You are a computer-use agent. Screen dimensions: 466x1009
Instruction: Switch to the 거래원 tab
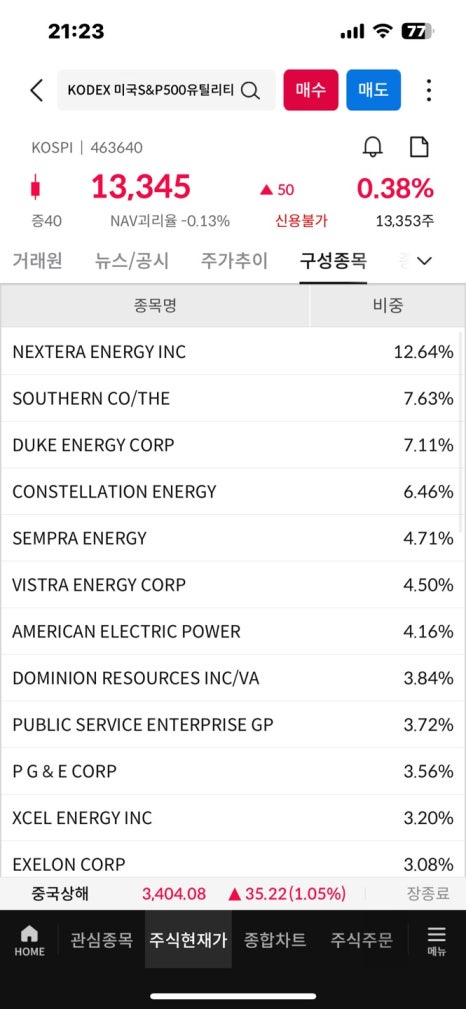tap(37, 261)
